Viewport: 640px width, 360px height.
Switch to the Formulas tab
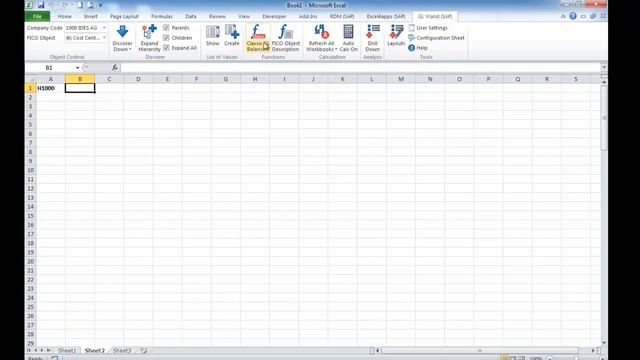(x=162, y=16)
